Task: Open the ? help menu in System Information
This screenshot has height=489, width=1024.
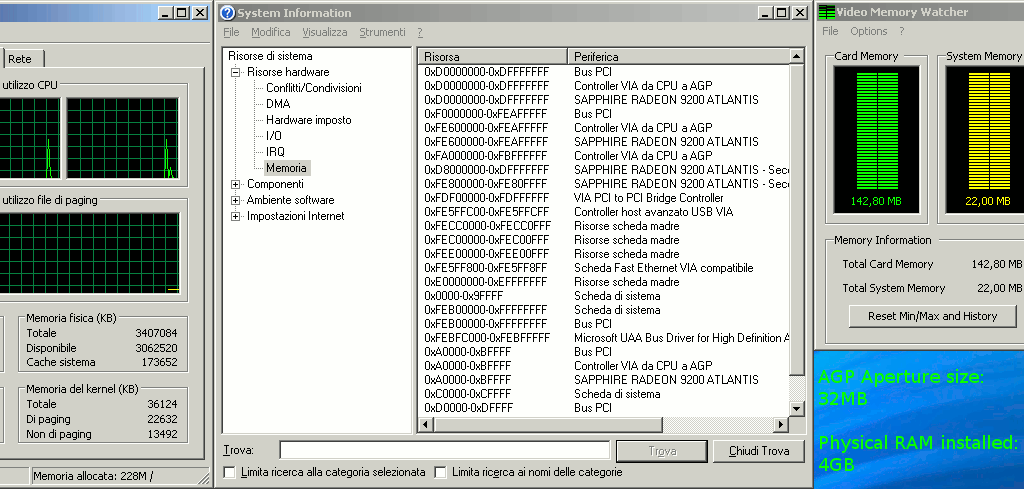Action: coord(420,32)
